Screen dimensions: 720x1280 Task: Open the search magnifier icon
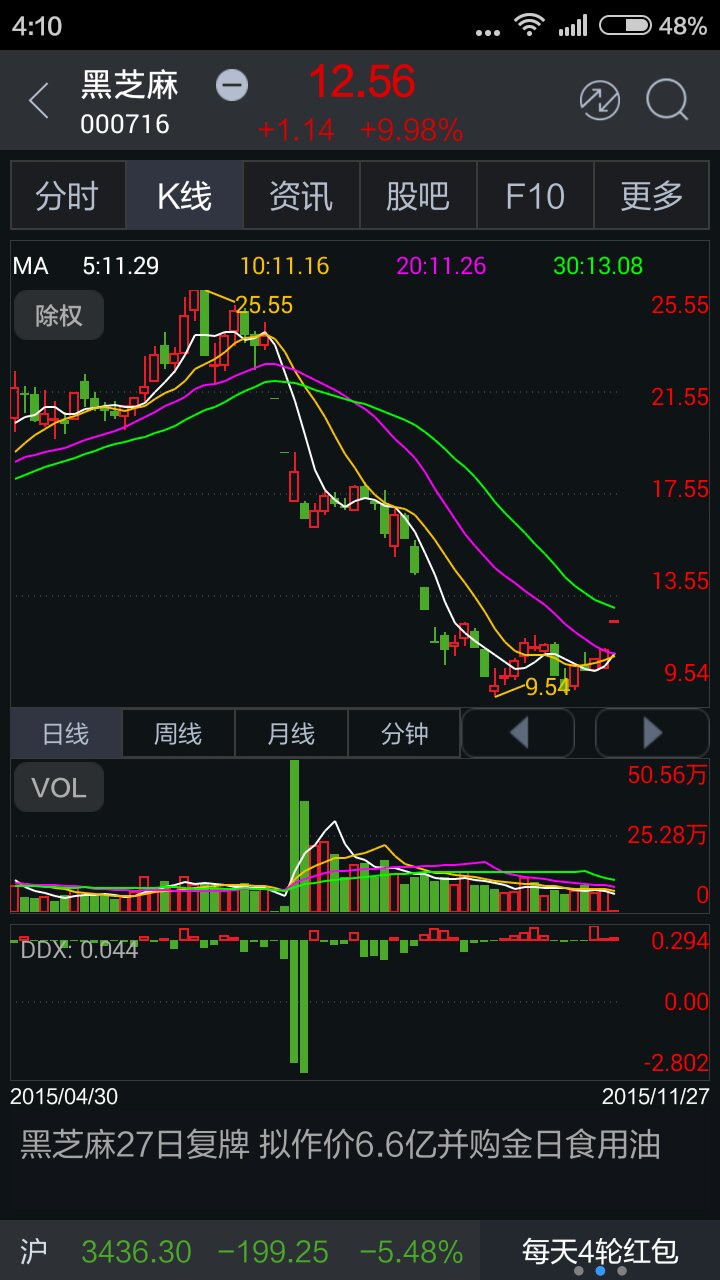(667, 101)
